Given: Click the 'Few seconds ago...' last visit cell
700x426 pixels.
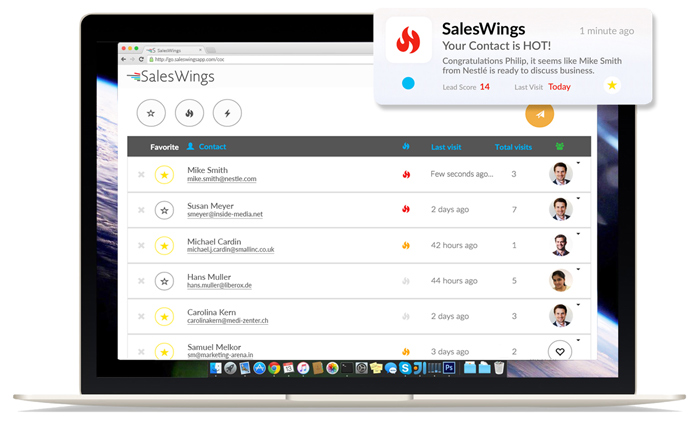Looking at the screenshot, I should click(x=462, y=174).
